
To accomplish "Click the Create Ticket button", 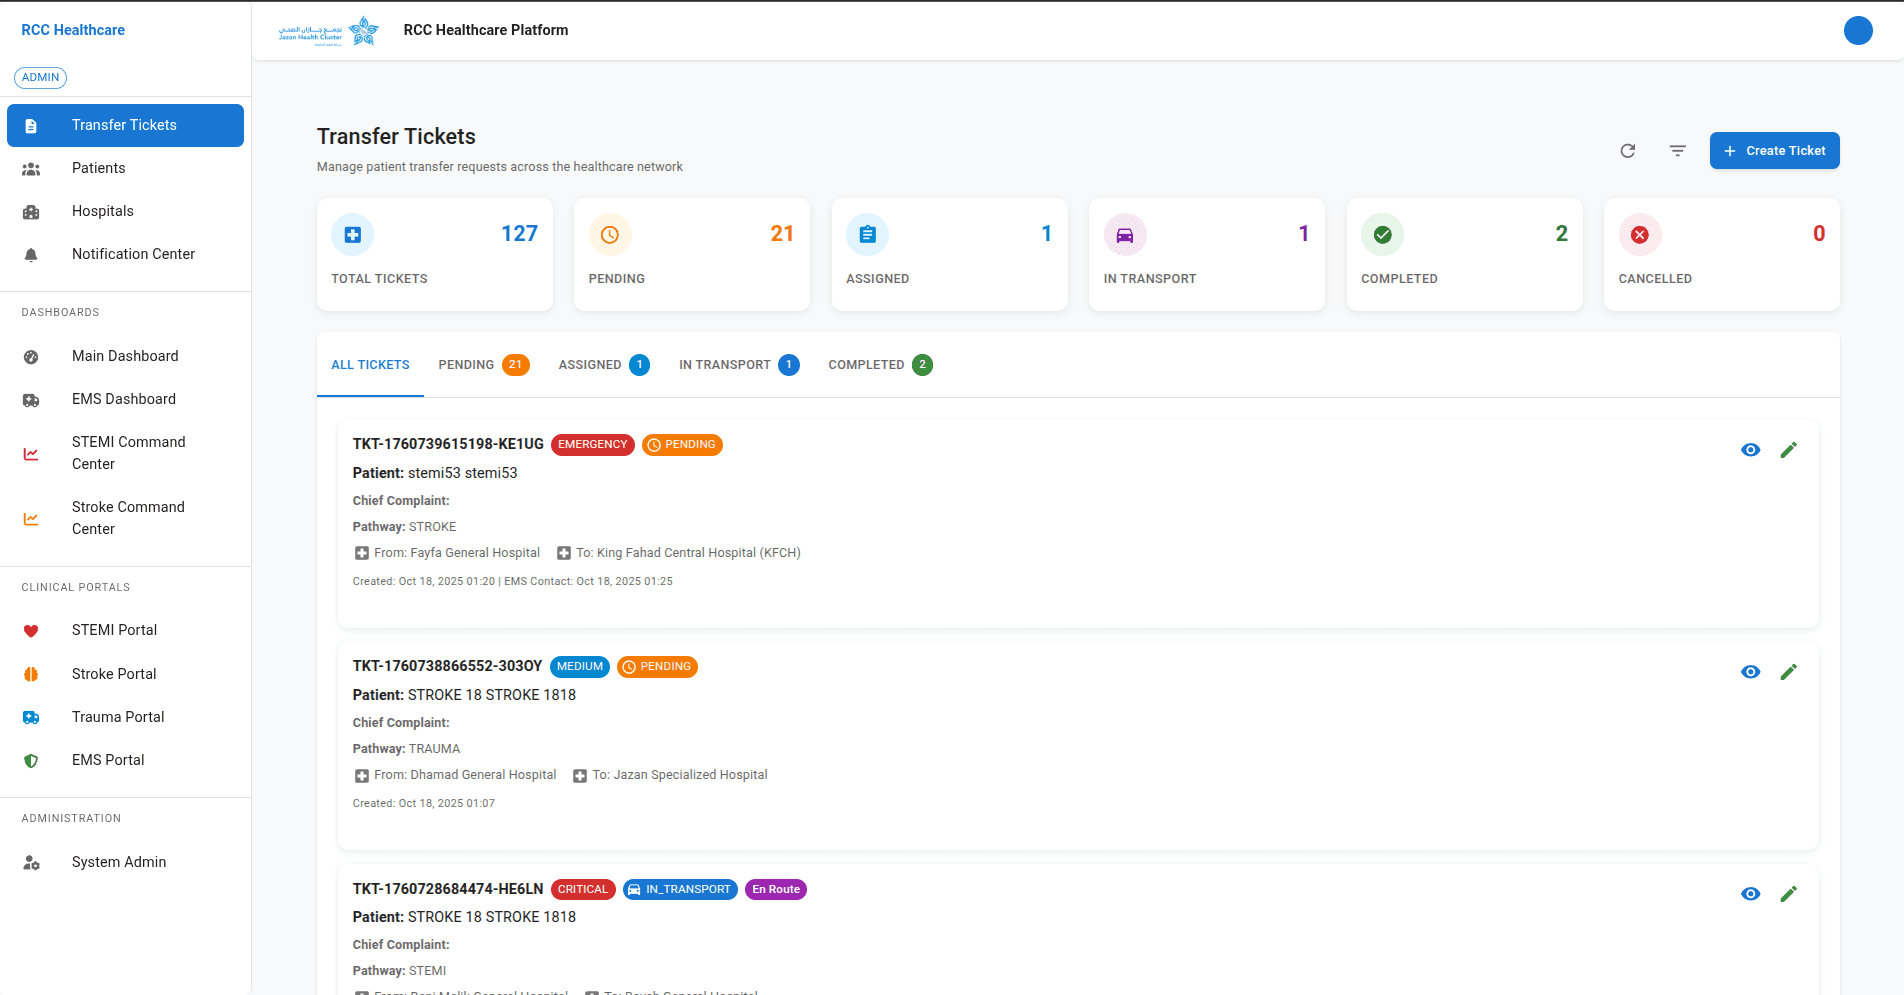I will 1774,150.
